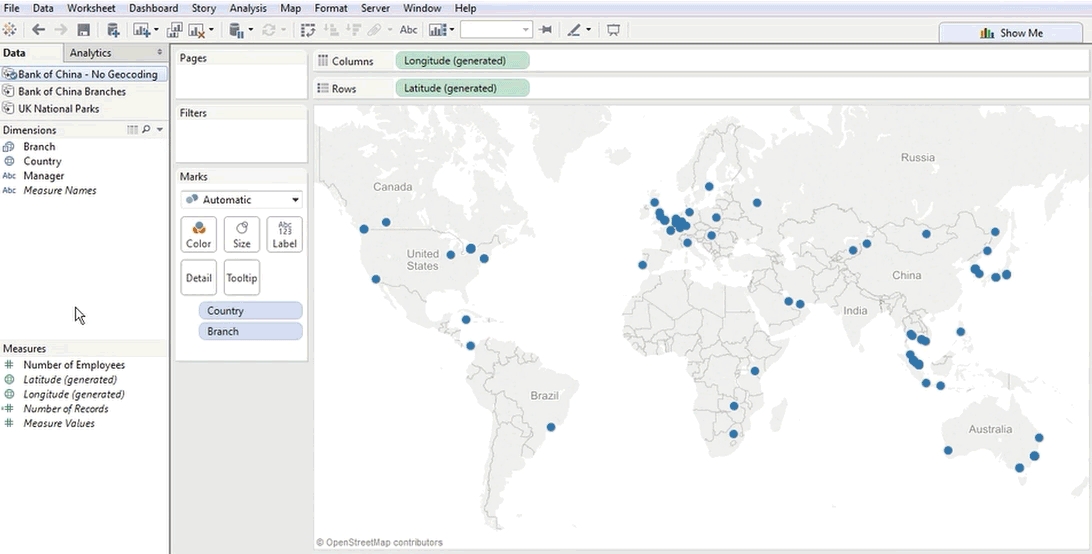Click the Longitude (generated) pill in Columns

tap(462, 61)
